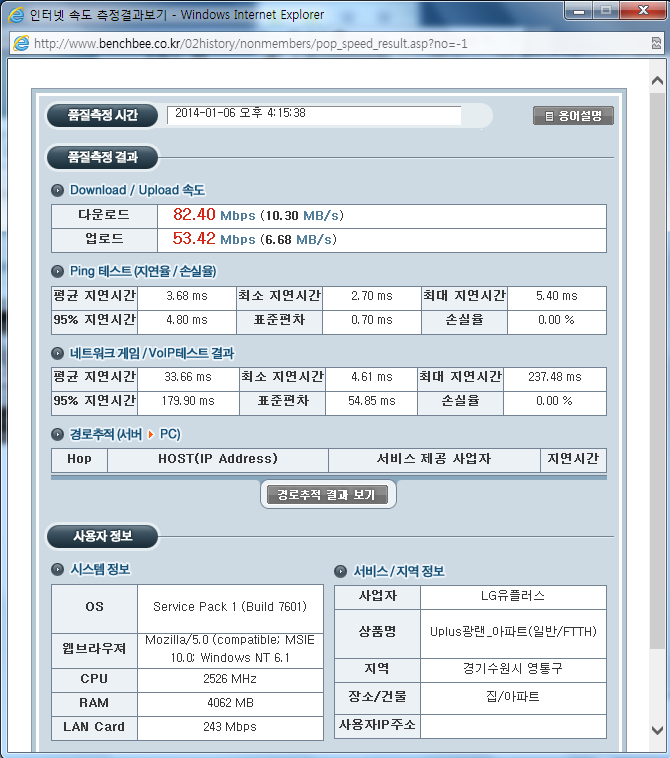Click the 경로추적 결과 보기 button

328,495
